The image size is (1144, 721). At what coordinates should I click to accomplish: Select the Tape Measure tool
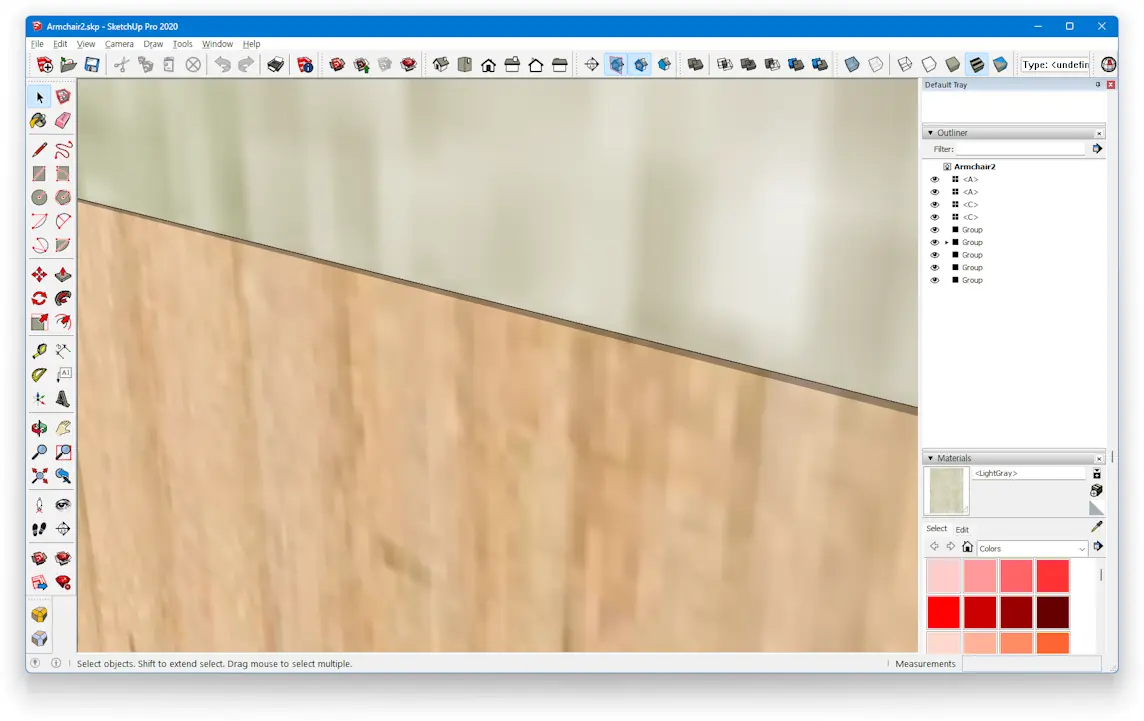pyautogui.click(x=39, y=351)
